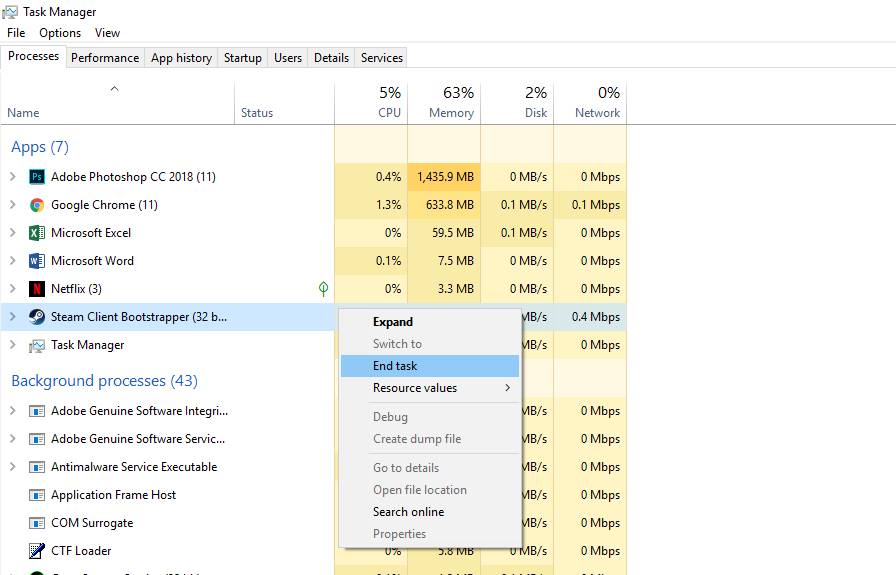Select the Processes tab
Image resolution: width=896 pixels, height=575 pixels.
coord(33,56)
